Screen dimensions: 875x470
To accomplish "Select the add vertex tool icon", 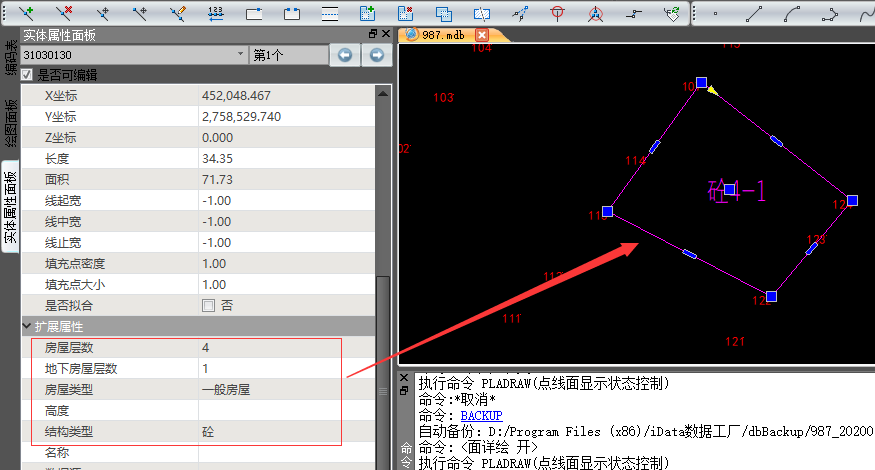I will pos(26,13).
